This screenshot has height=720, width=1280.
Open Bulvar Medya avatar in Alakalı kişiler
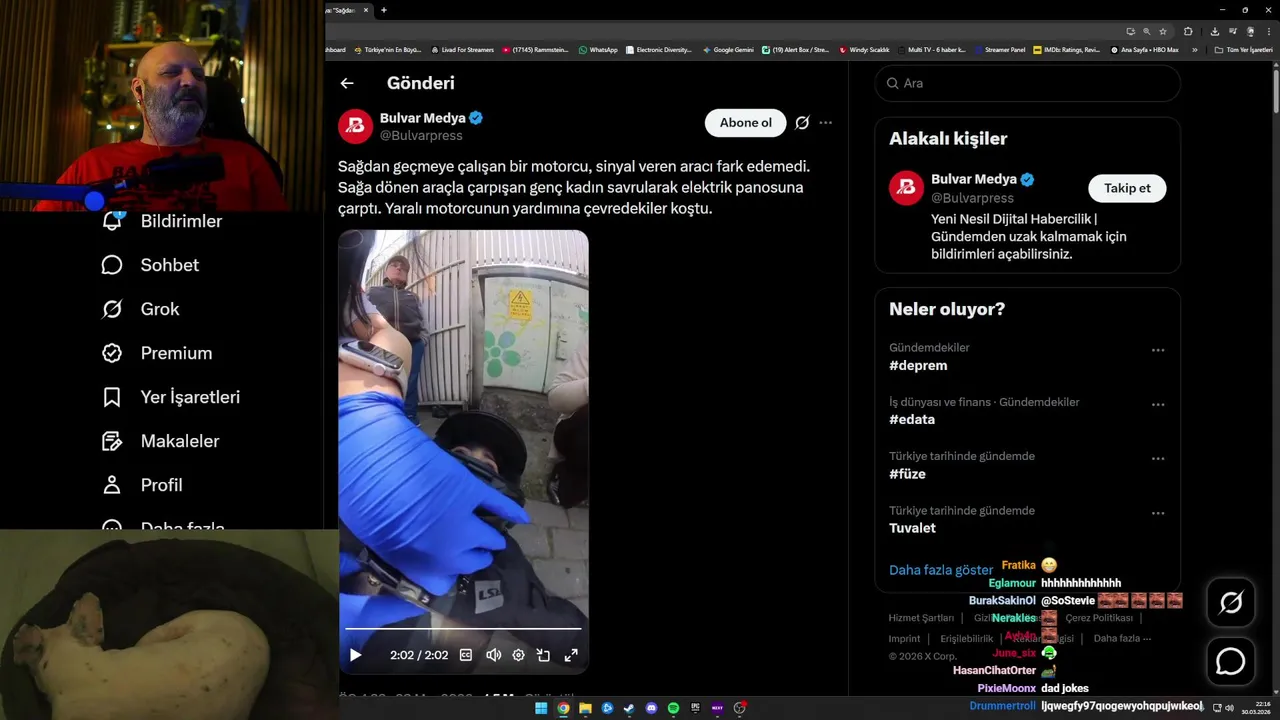pos(907,188)
